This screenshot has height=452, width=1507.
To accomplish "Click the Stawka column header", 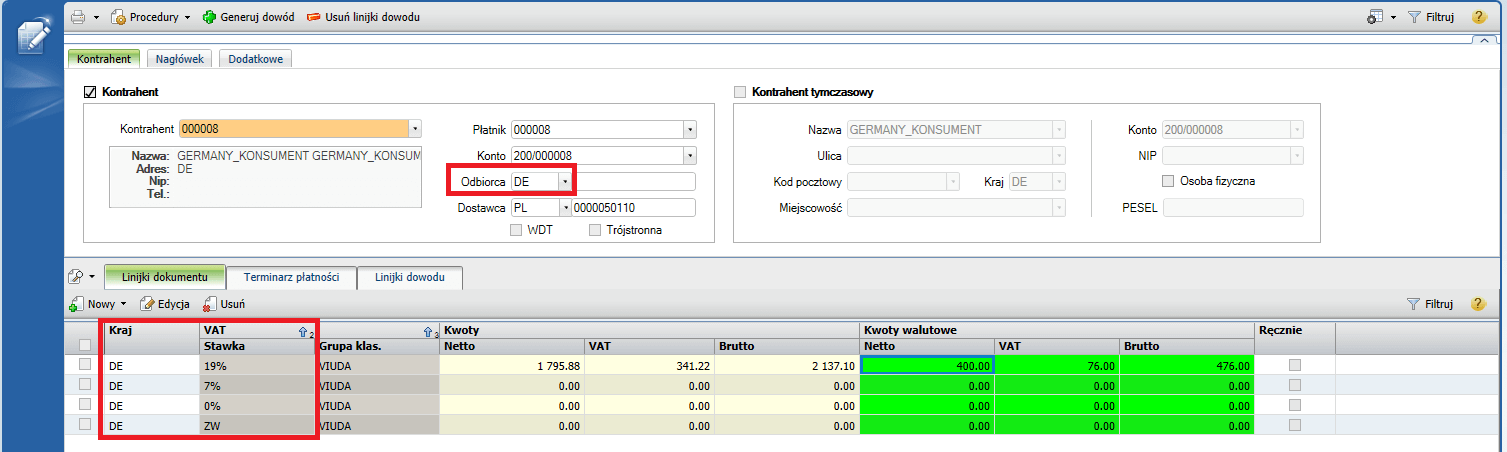I will [257, 346].
